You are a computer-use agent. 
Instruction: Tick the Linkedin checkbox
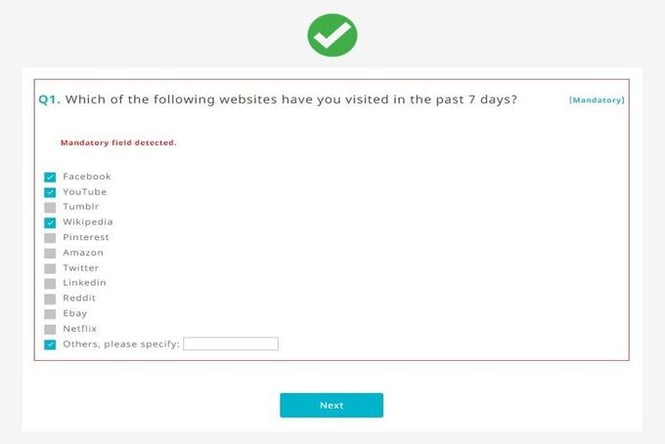tap(50, 283)
